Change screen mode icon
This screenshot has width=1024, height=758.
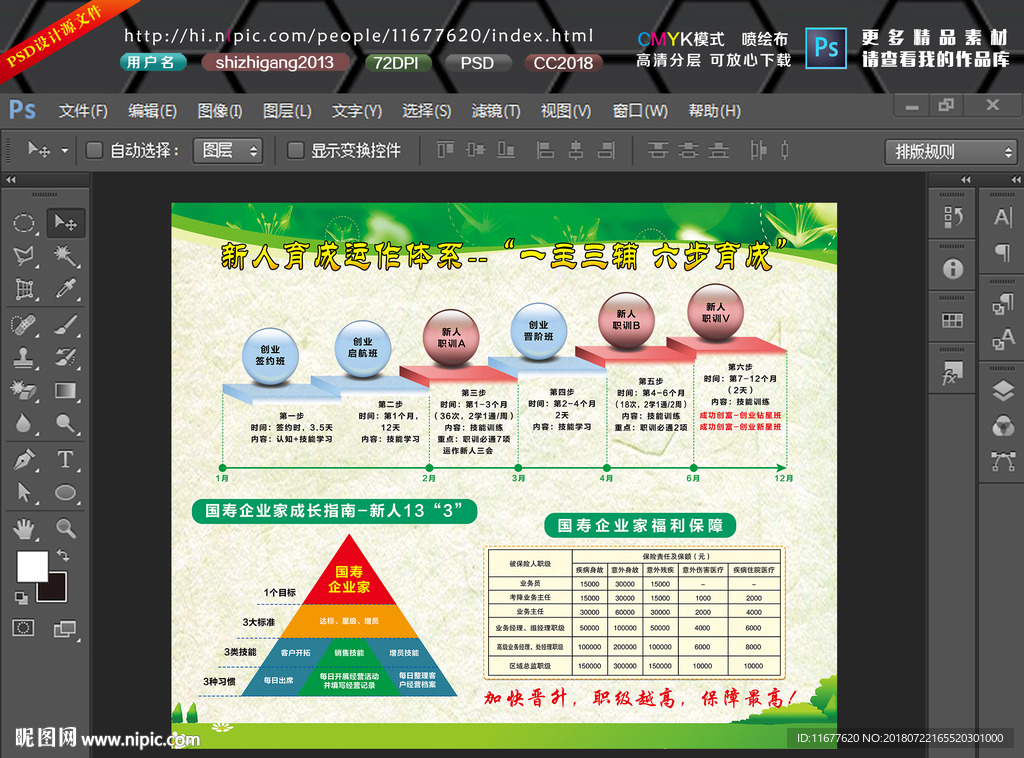[65, 629]
